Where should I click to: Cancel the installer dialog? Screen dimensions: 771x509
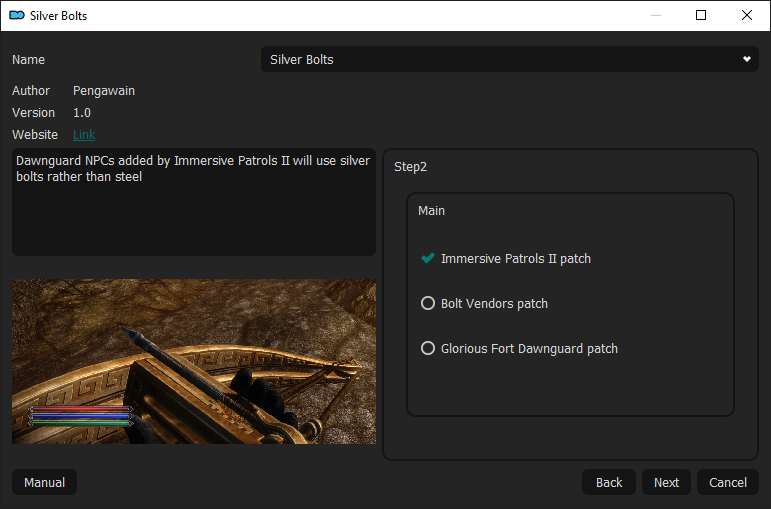[728, 482]
